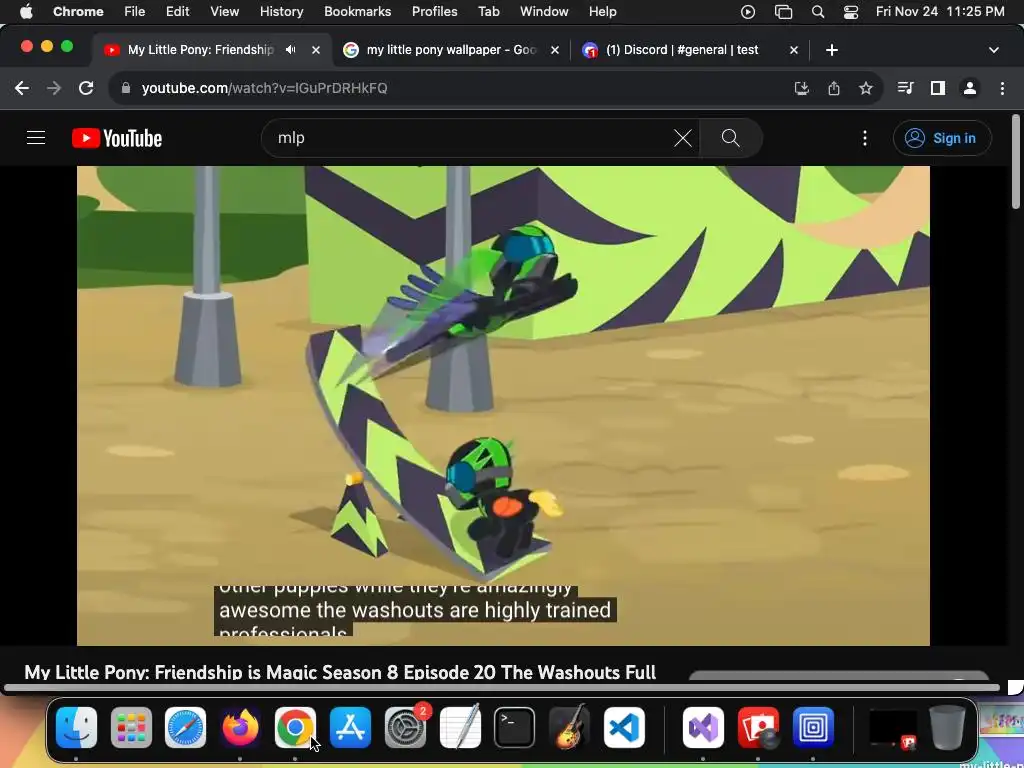
Task: Open Chrome from the Dock
Action: pos(295,727)
